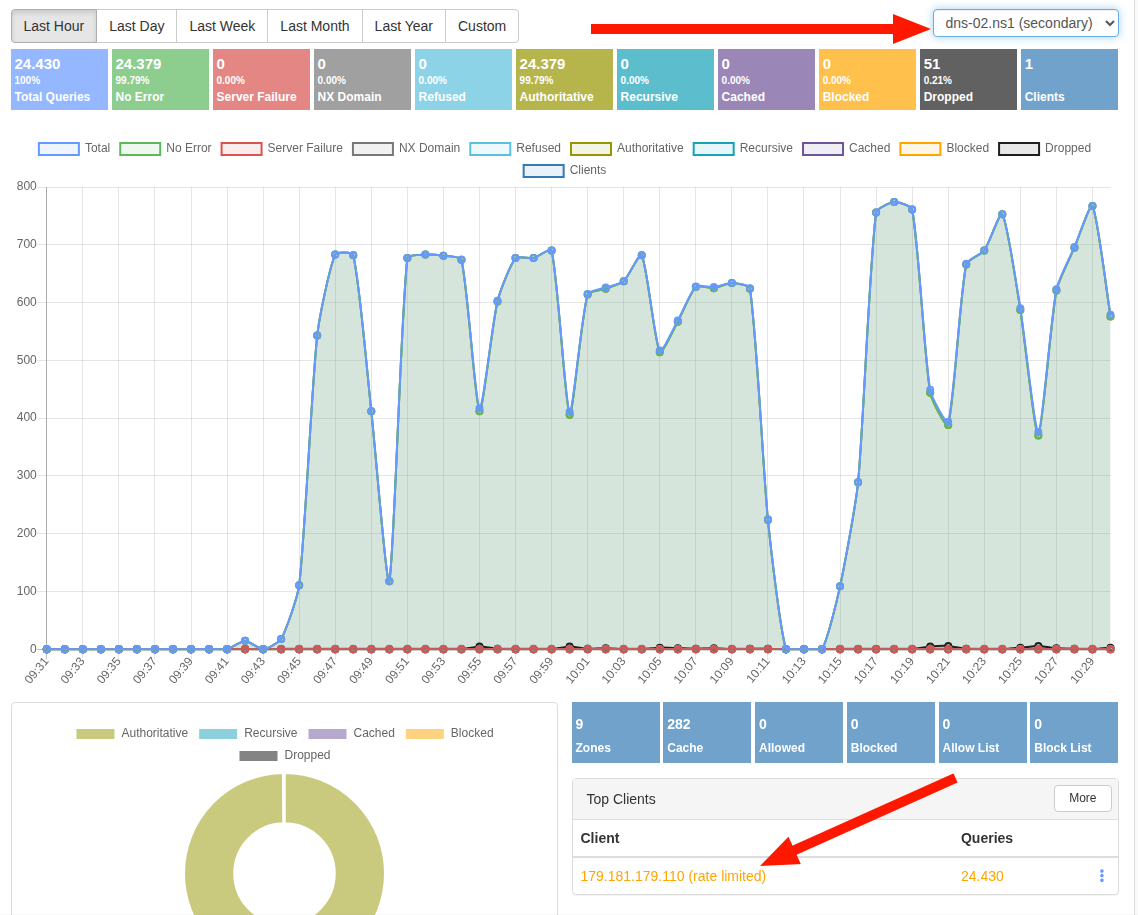Select the Last Hour time range
This screenshot has width=1138, height=915.
[x=54, y=26]
